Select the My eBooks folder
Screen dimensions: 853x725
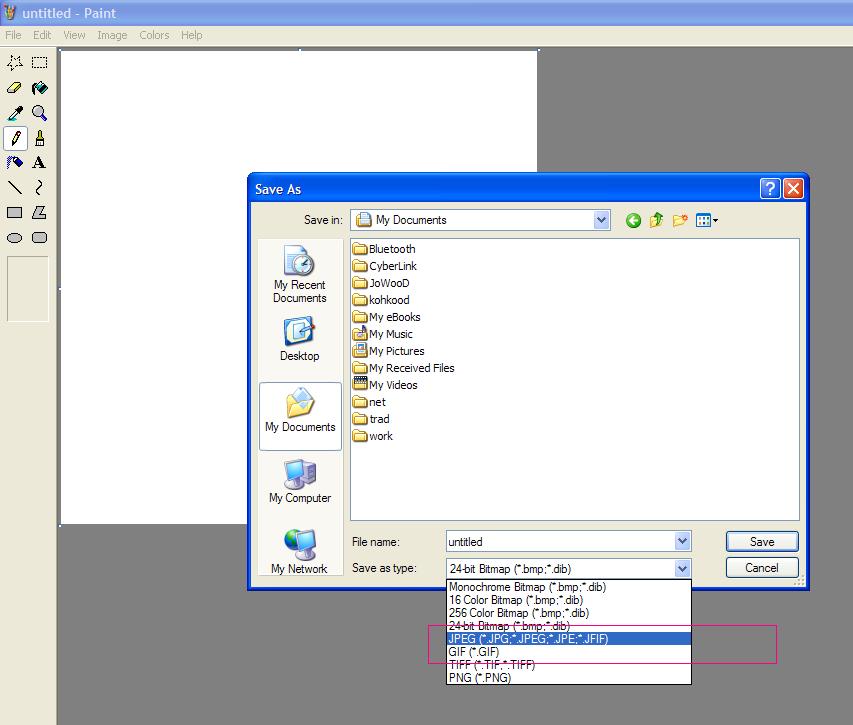(x=386, y=317)
